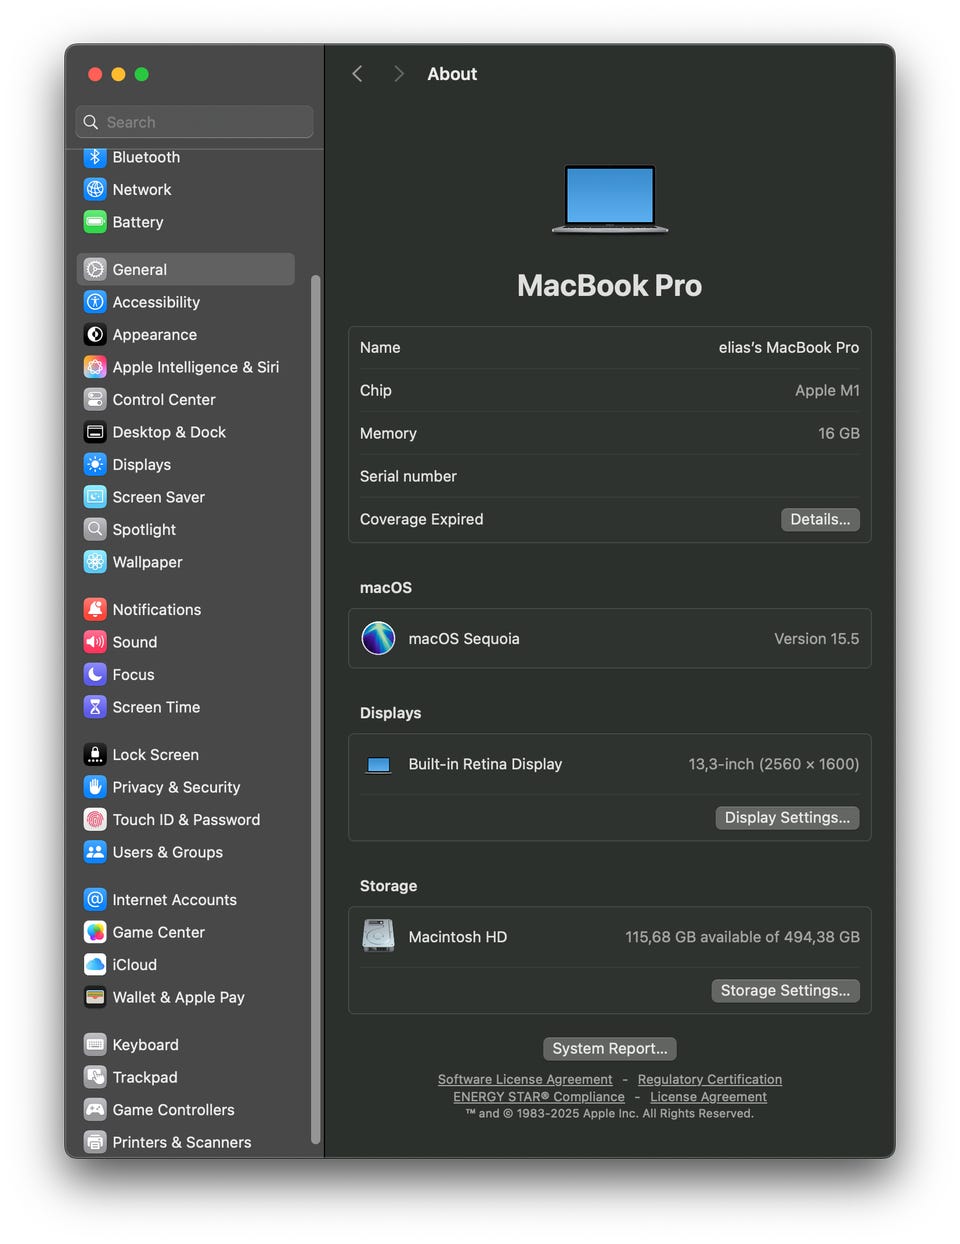Open the Accessibility icon in sidebar
Image resolution: width=960 pixels, height=1244 pixels.
[x=95, y=302]
